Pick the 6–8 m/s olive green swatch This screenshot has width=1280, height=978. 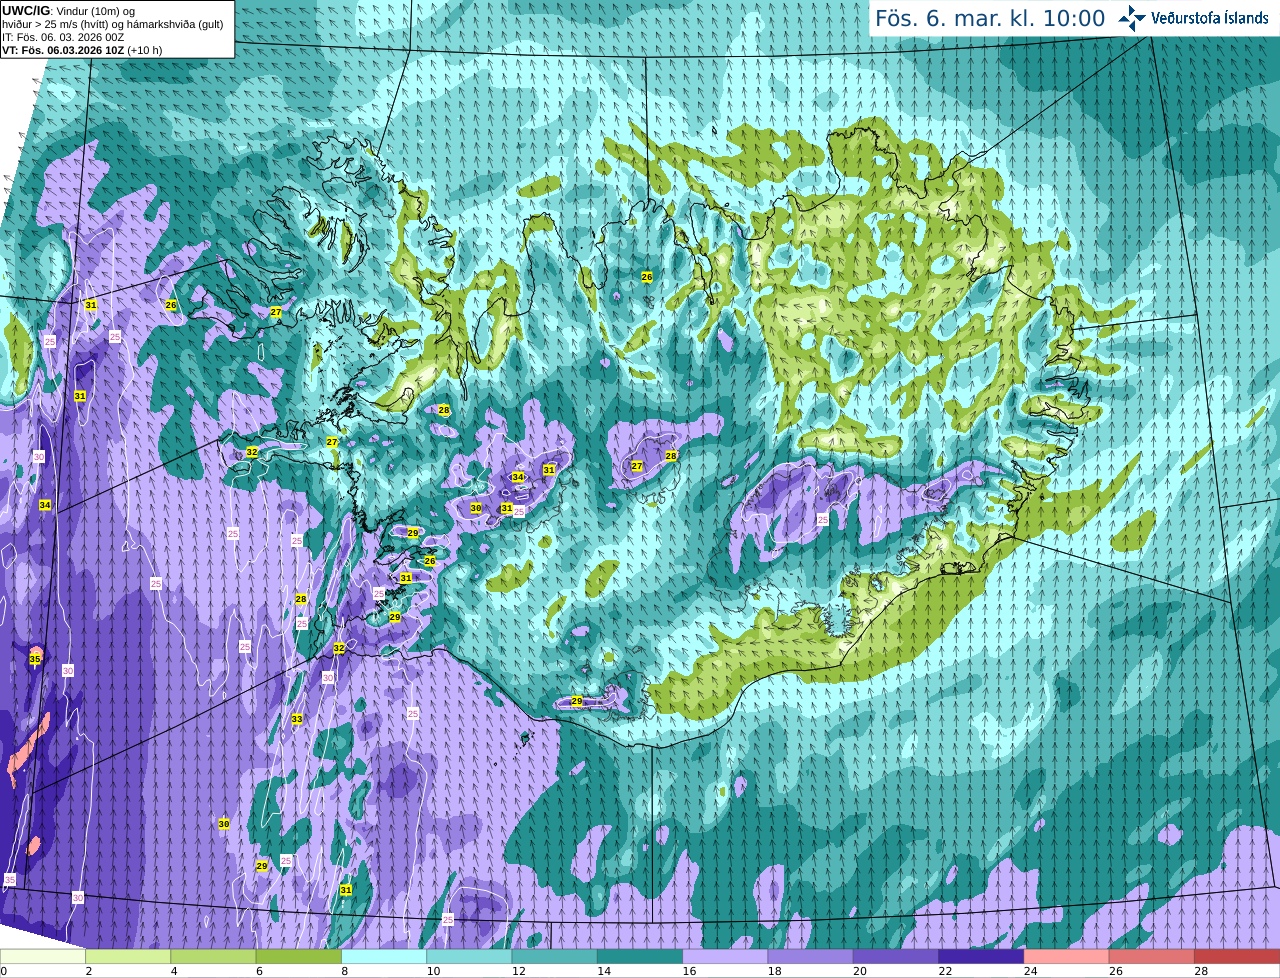click(x=299, y=957)
